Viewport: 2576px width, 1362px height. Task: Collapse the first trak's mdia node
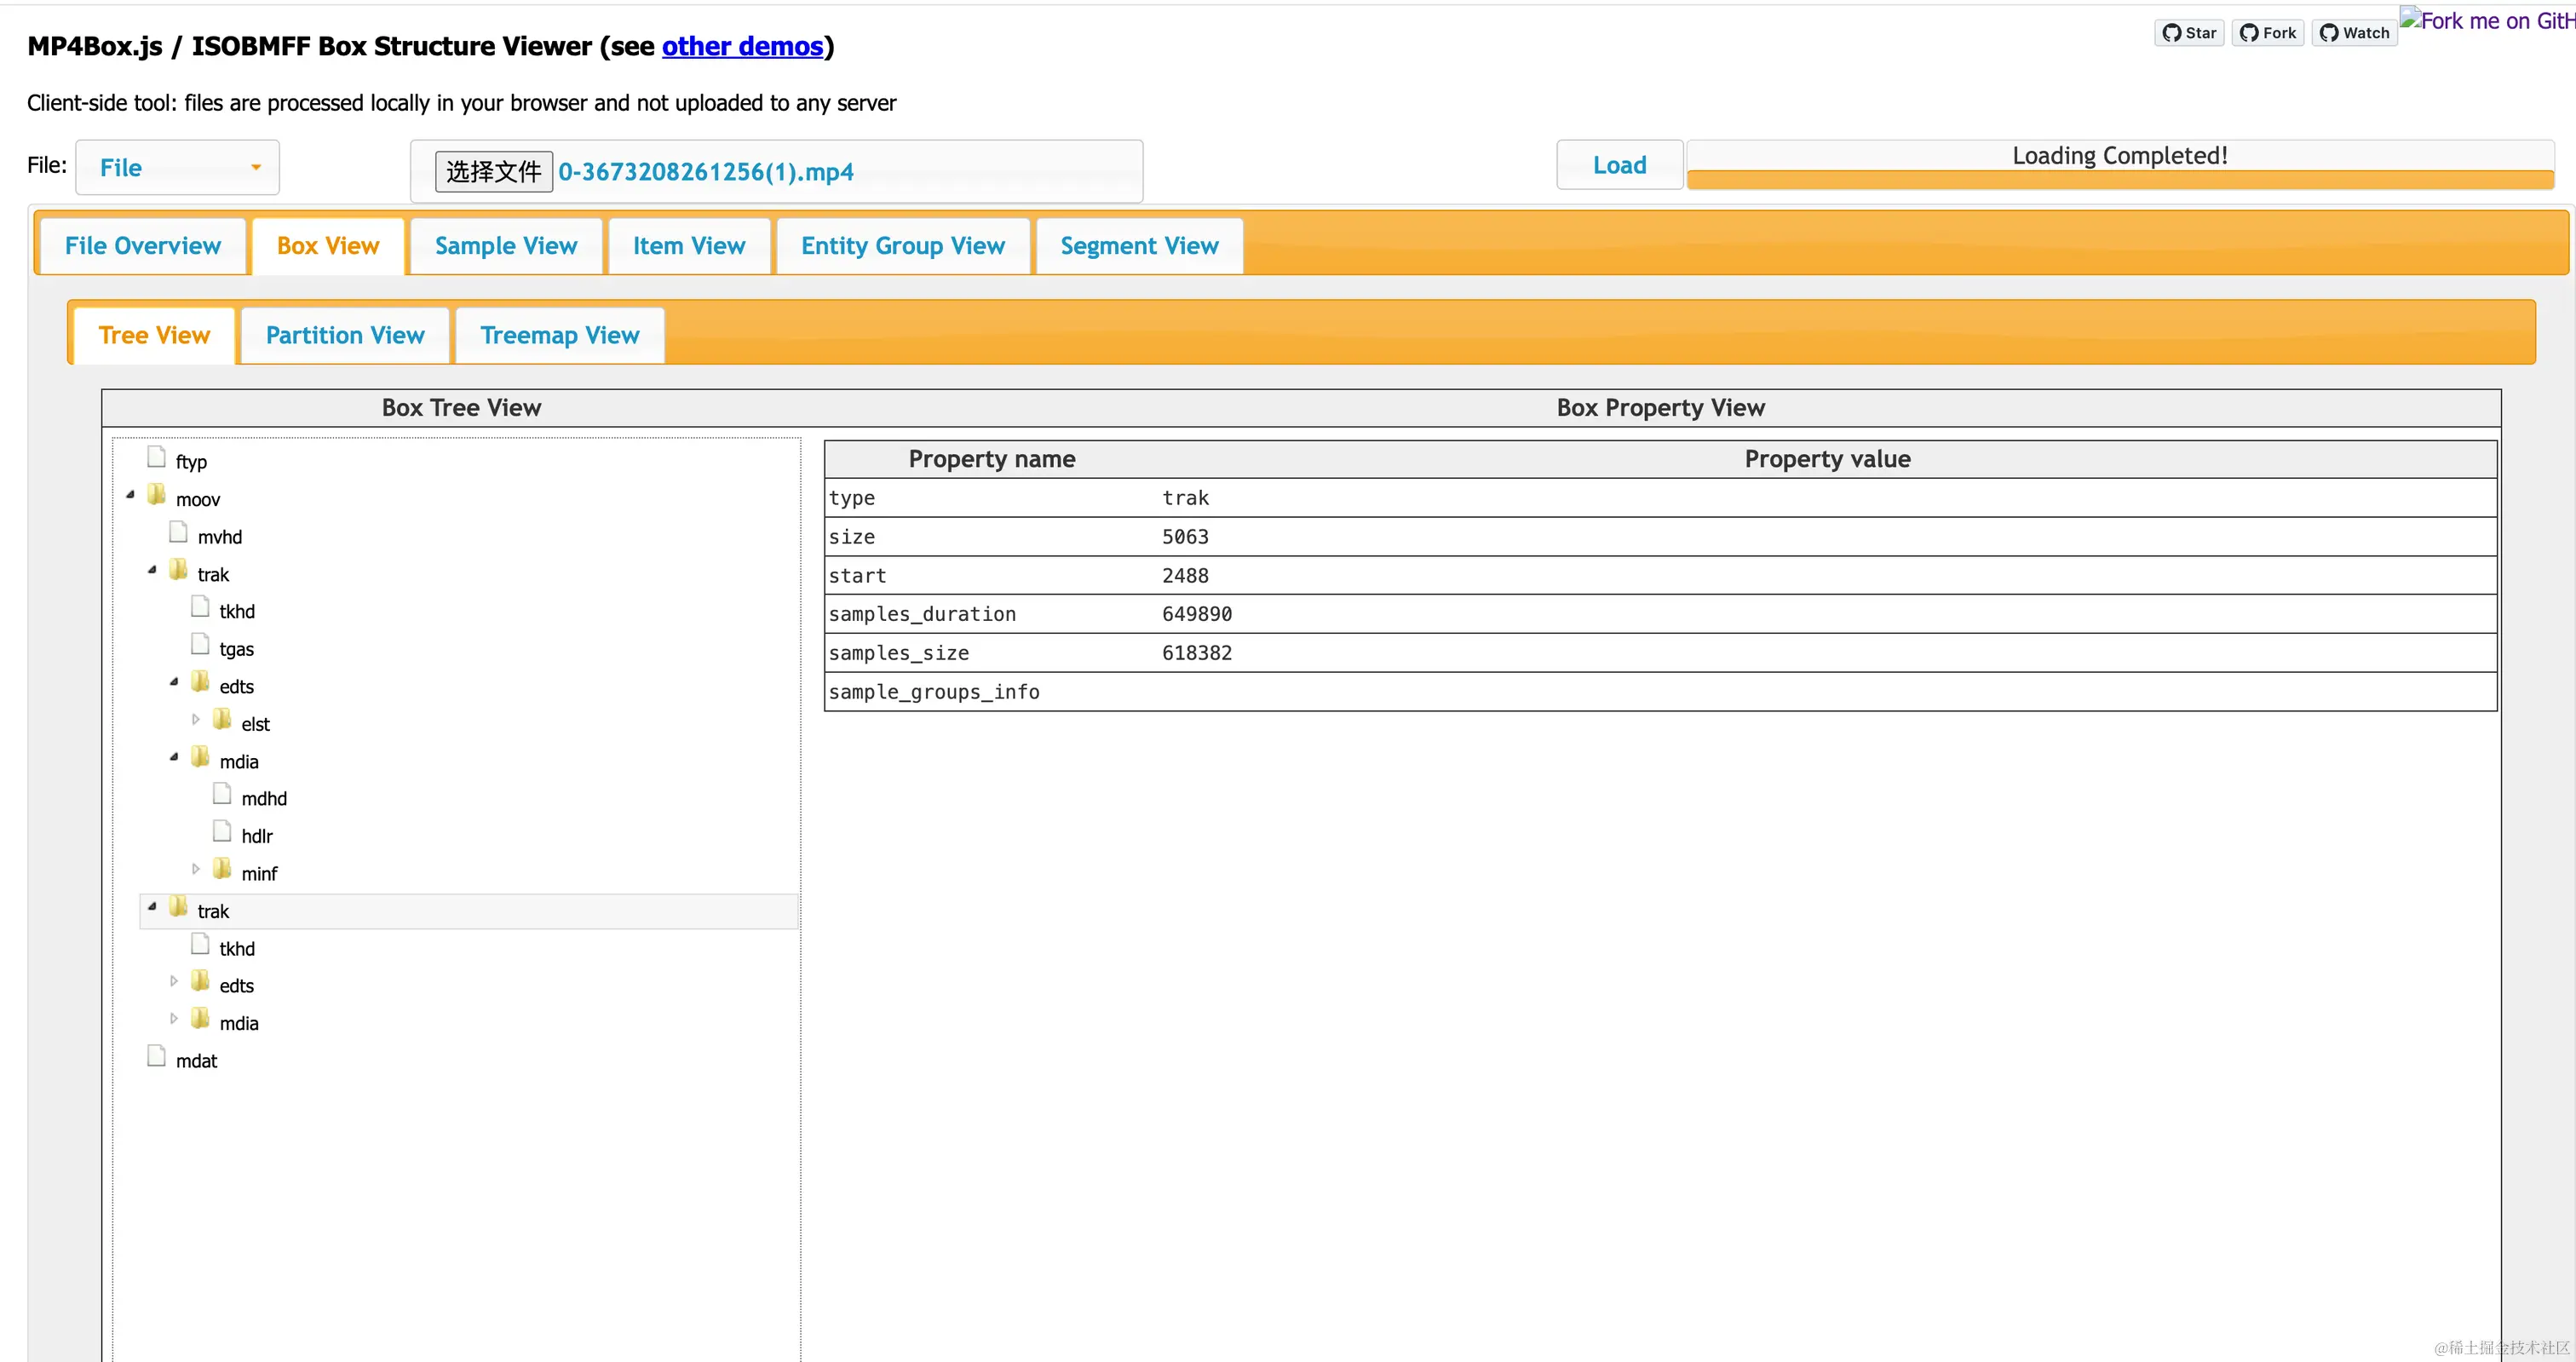point(175,757)
